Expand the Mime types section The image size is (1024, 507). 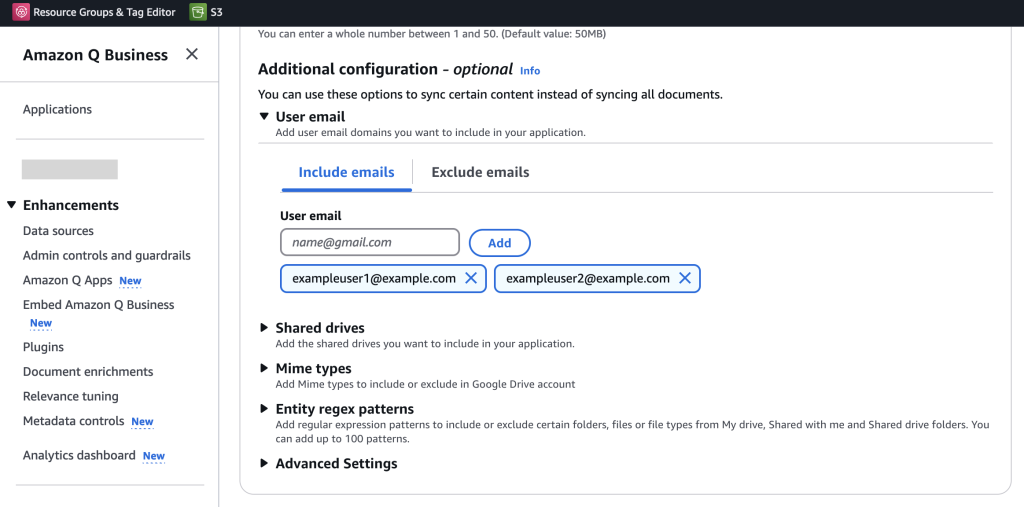(264, 368)
